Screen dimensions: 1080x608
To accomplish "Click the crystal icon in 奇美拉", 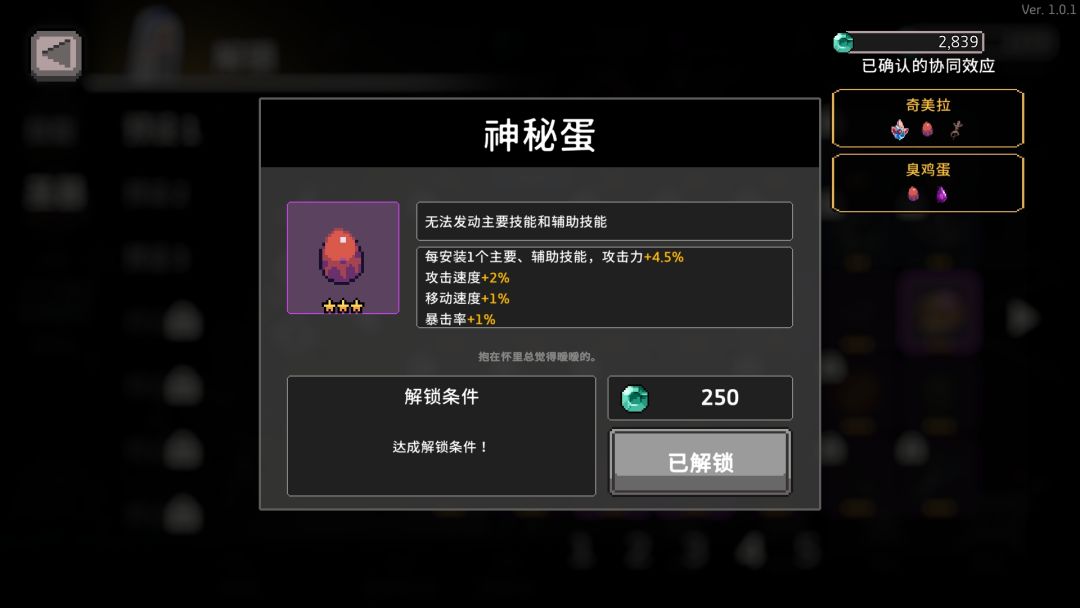I will click(x=900, y=129).
